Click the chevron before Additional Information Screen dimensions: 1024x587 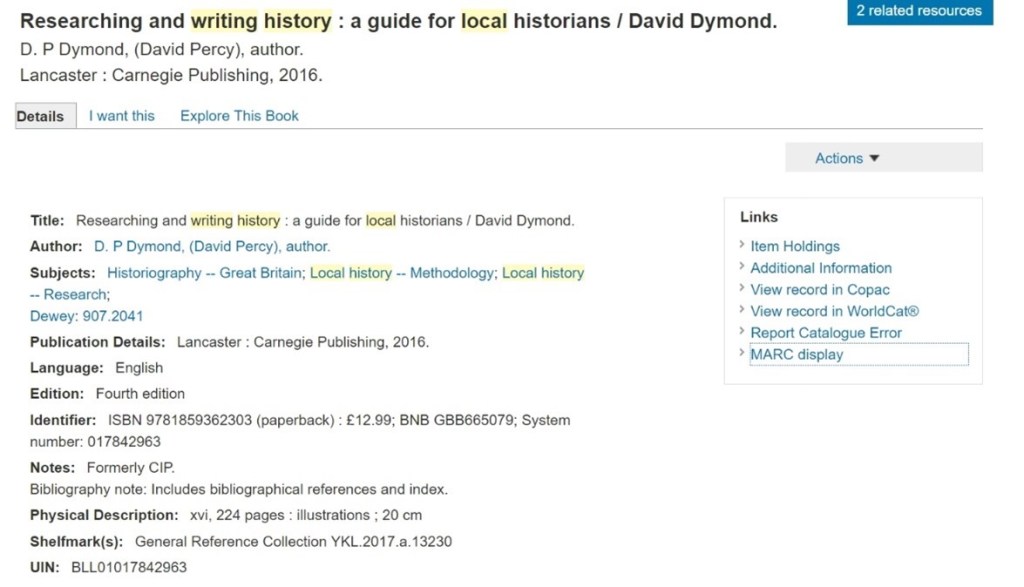click(x=742, y=267)
